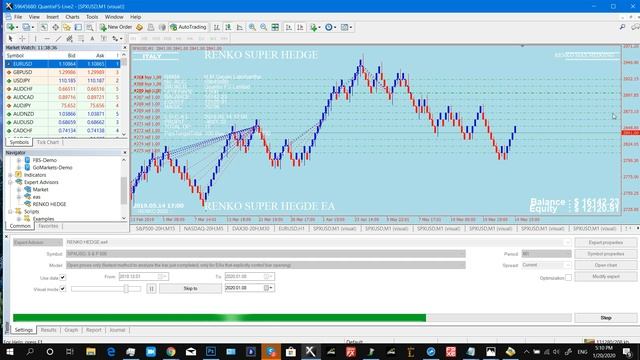
Task: Toggle the Auto Scroll chart icon
Action: coord(289,27)
